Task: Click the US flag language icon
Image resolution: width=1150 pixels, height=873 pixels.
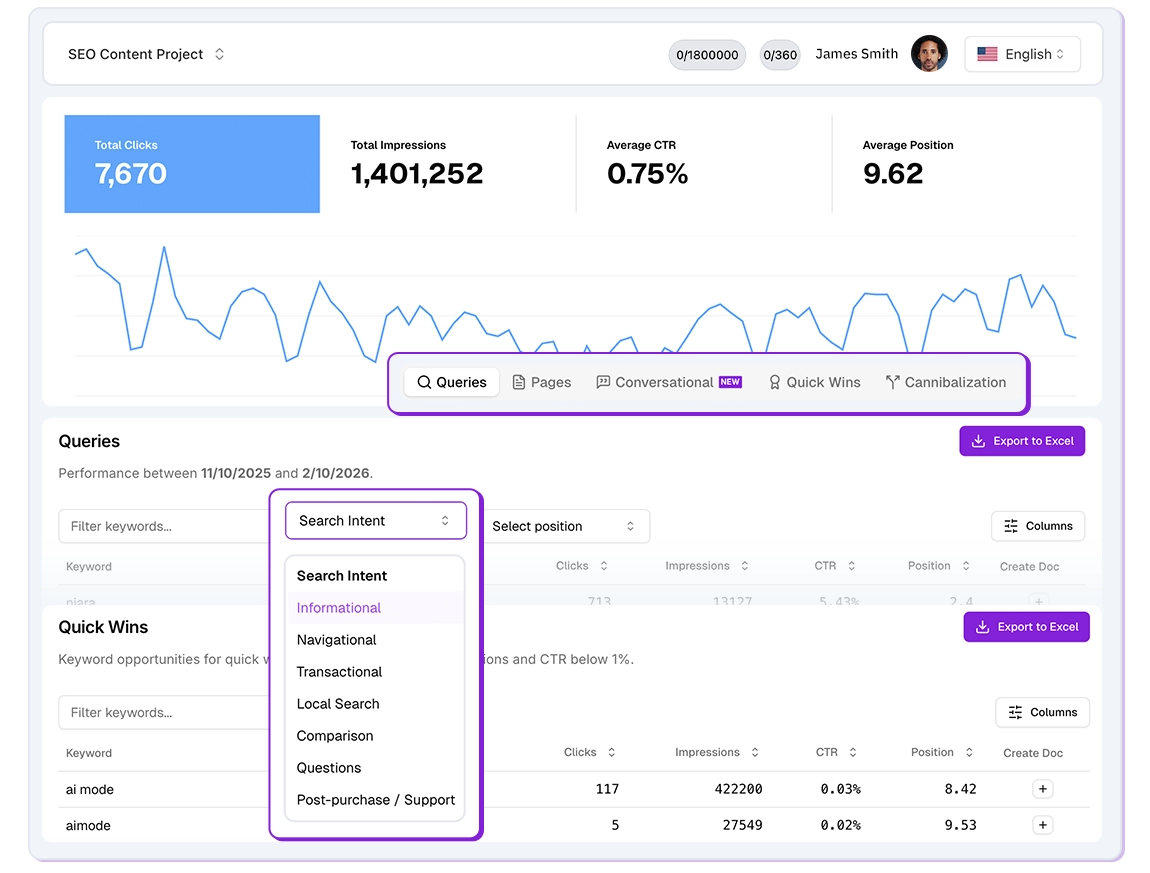Action: 987,54
